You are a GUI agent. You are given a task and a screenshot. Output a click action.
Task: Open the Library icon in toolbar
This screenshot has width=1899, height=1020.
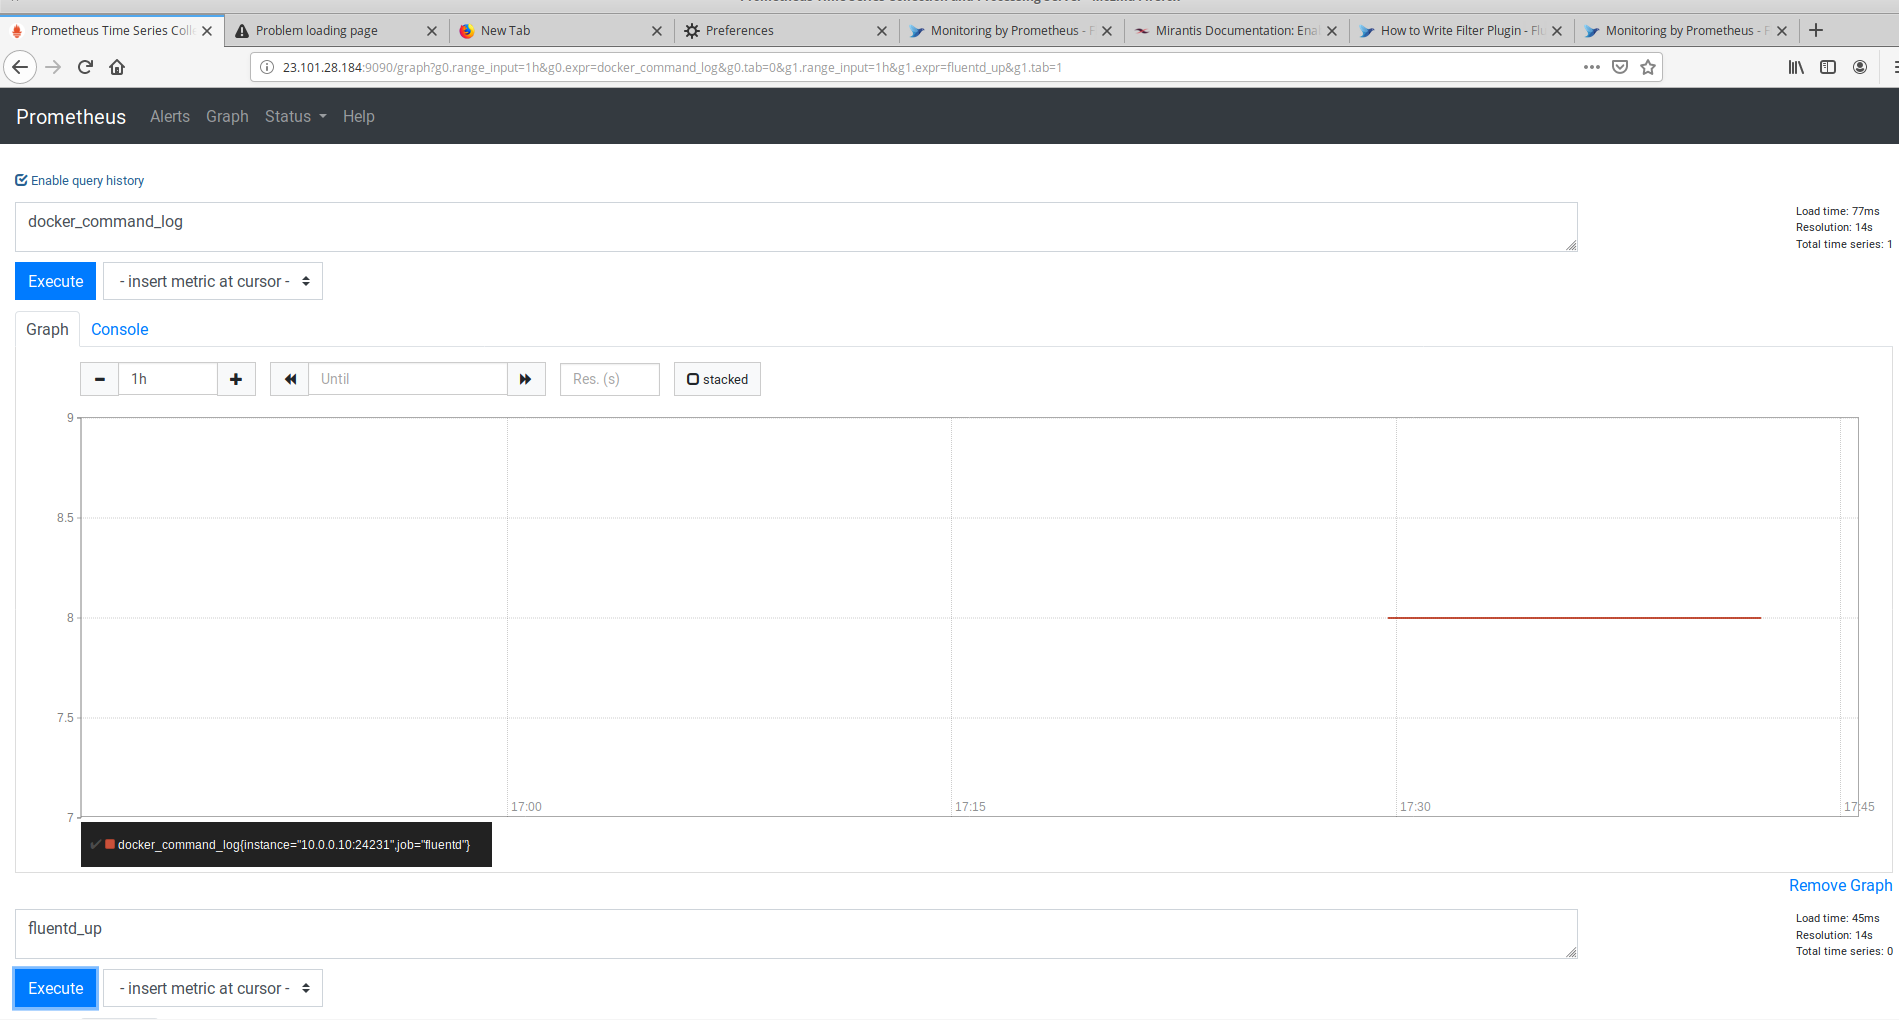[x=1796, y=67]
